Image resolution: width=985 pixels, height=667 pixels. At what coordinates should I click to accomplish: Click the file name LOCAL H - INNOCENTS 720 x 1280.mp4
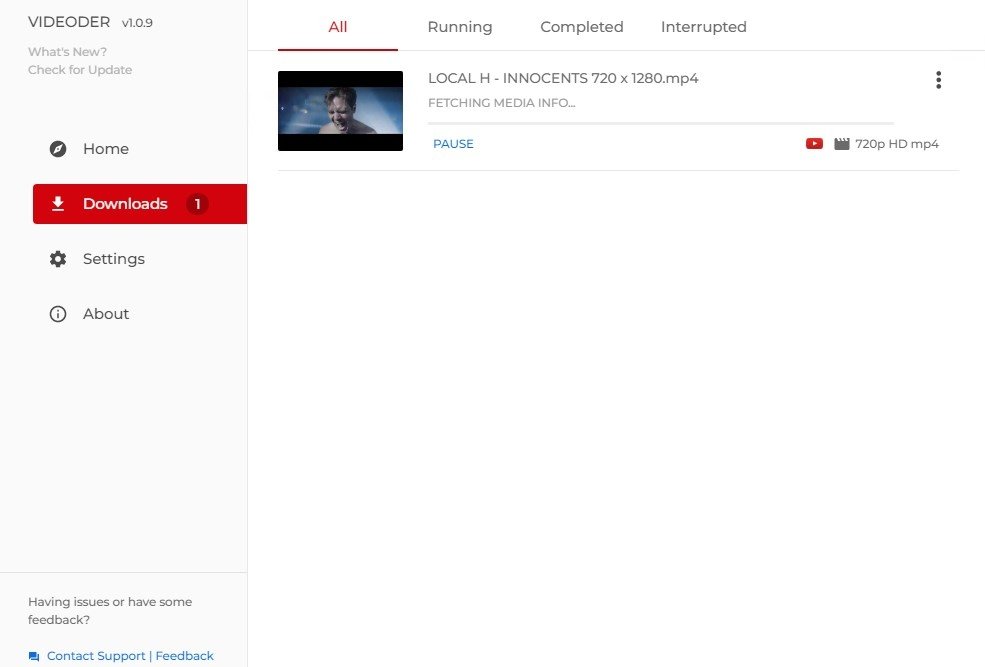[563, 79]
